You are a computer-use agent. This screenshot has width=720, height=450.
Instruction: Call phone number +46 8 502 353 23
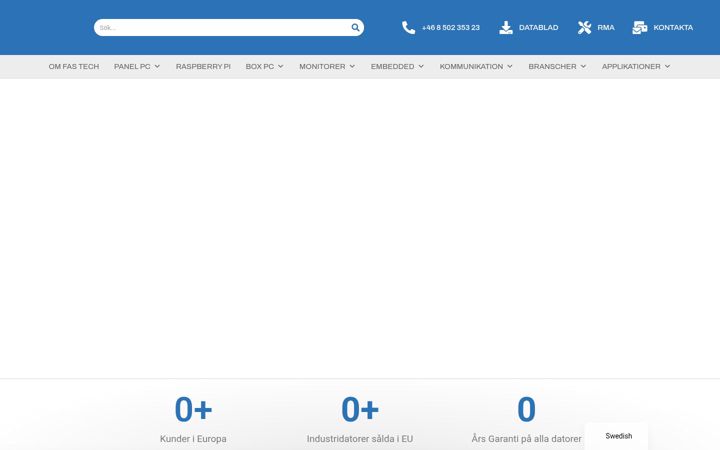[x=450, y=28]
